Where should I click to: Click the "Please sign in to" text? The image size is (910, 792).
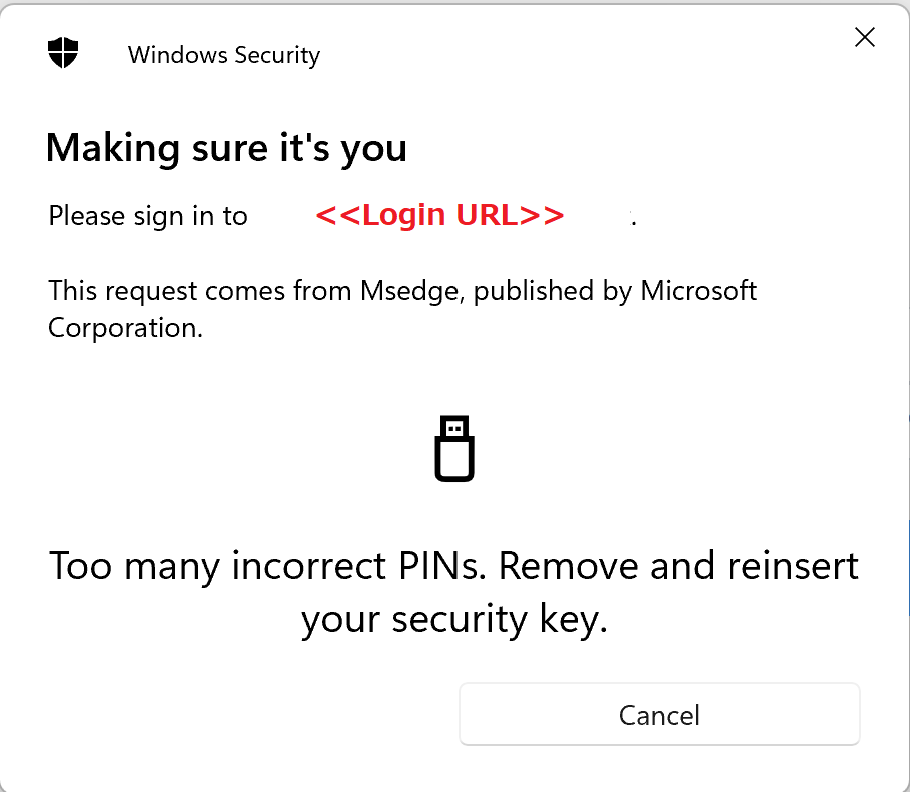point(148,216)
